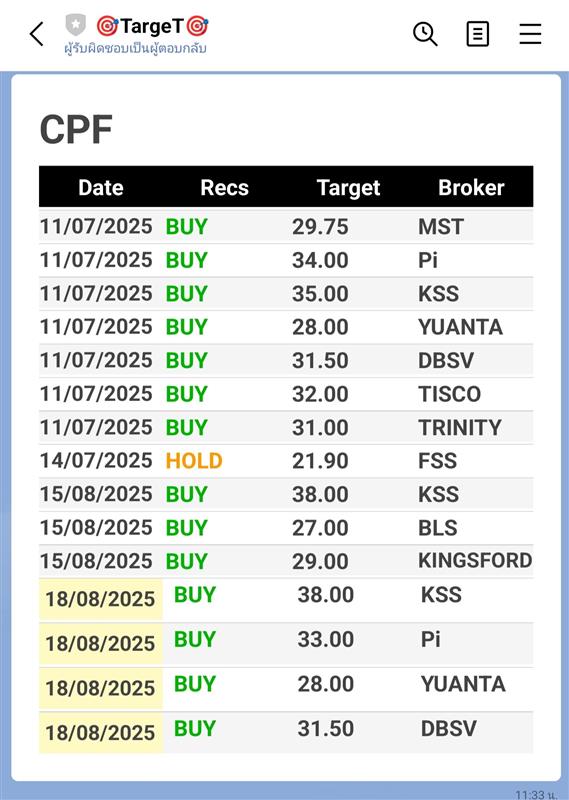Tap the back arrow icon
The height and width of the screenshot is (800, 569).
click(x=37, y=34)
